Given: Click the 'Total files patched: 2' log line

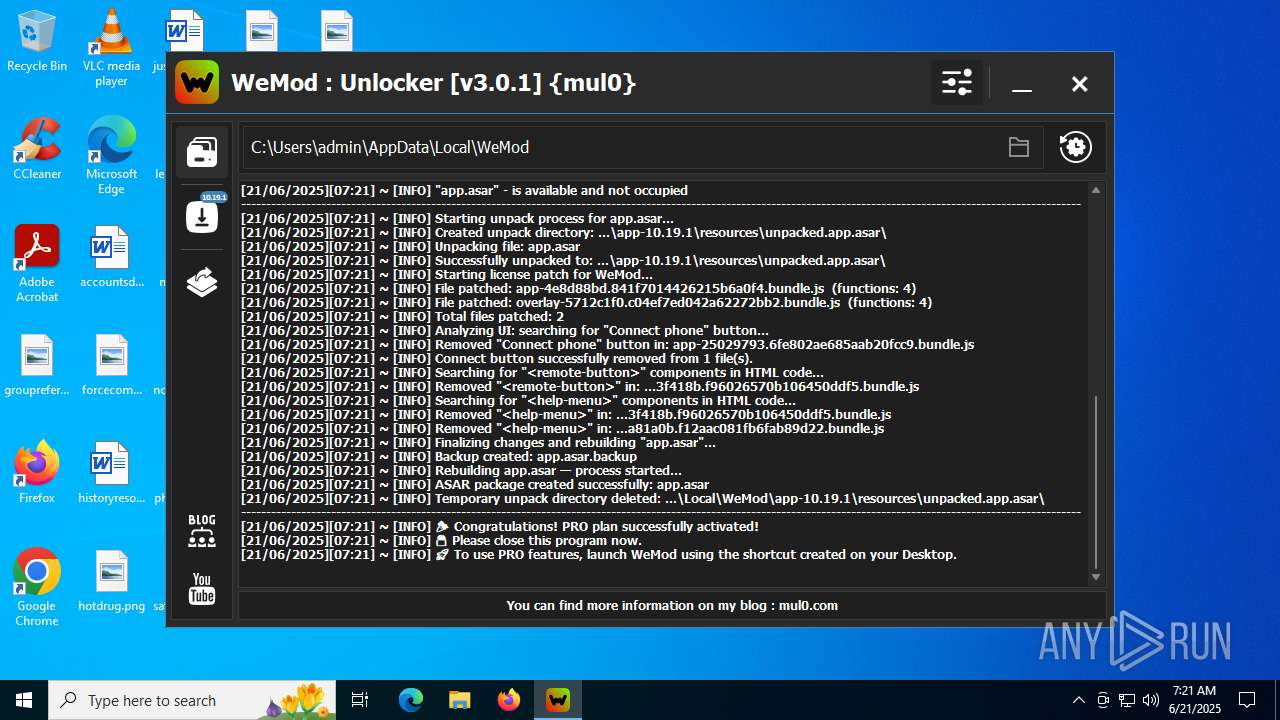Looking at the screenshot, I should pyautogui.click(x=402, y=316).
